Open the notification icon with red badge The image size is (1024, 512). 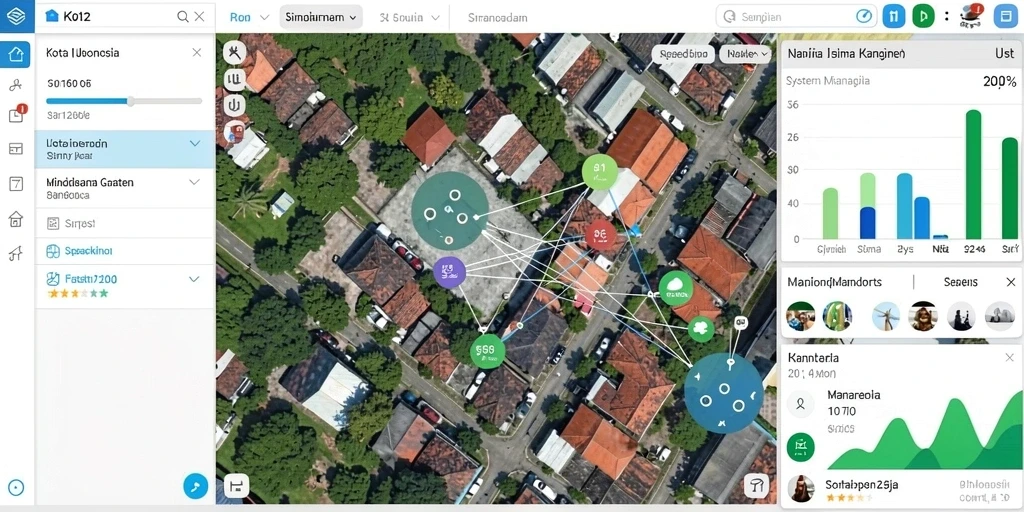(x=16, y=114)
